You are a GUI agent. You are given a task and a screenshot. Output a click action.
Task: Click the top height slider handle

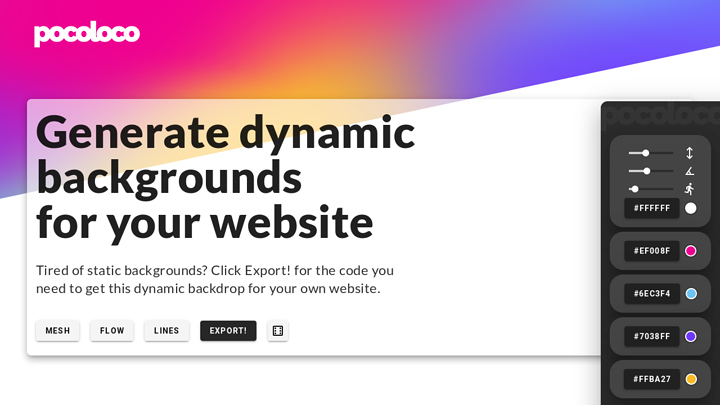[646, 153]
